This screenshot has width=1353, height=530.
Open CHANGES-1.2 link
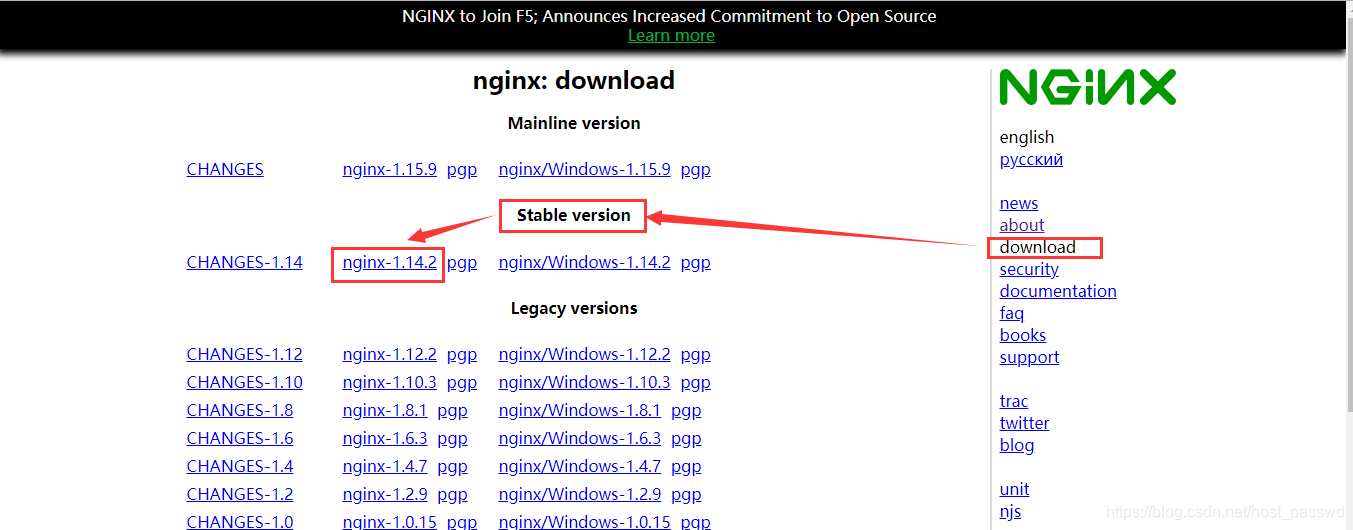240,494
